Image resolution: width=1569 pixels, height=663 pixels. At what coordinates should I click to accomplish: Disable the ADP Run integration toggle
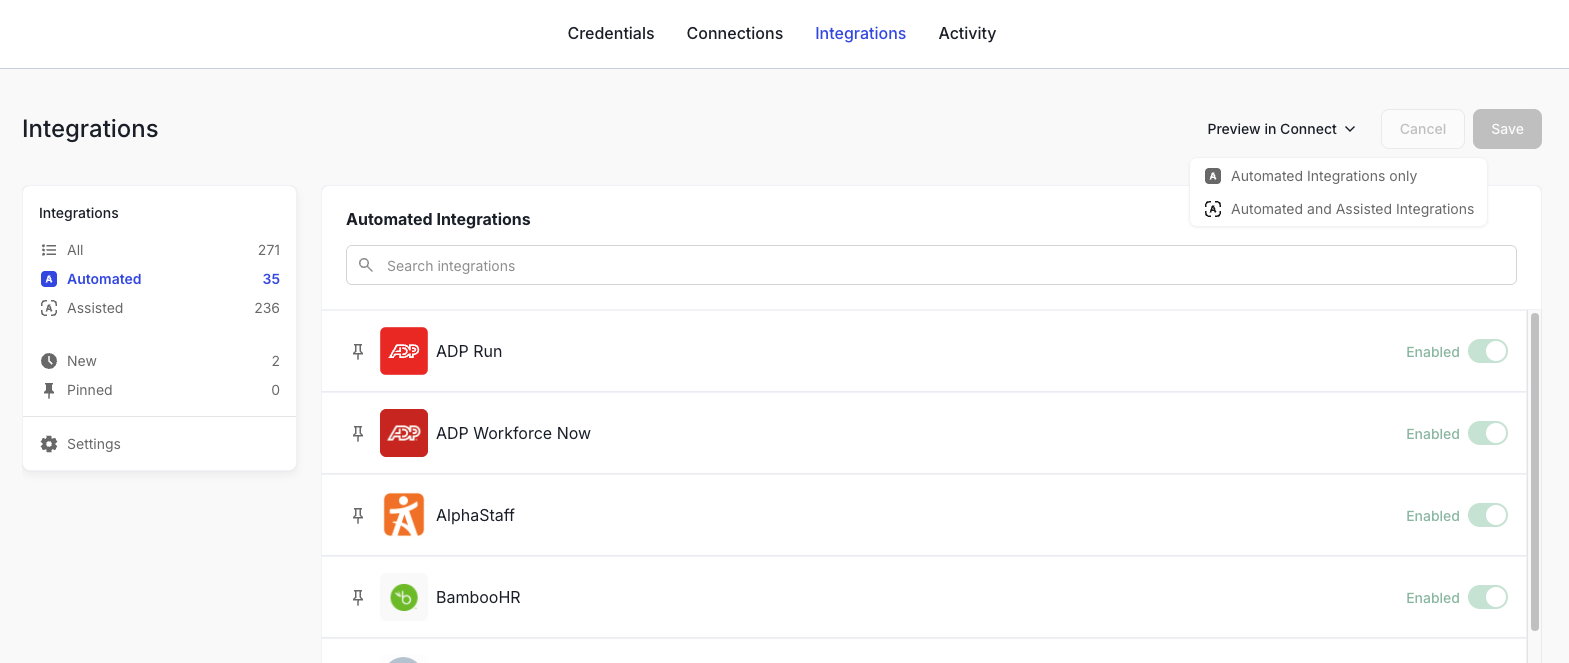1488,351
